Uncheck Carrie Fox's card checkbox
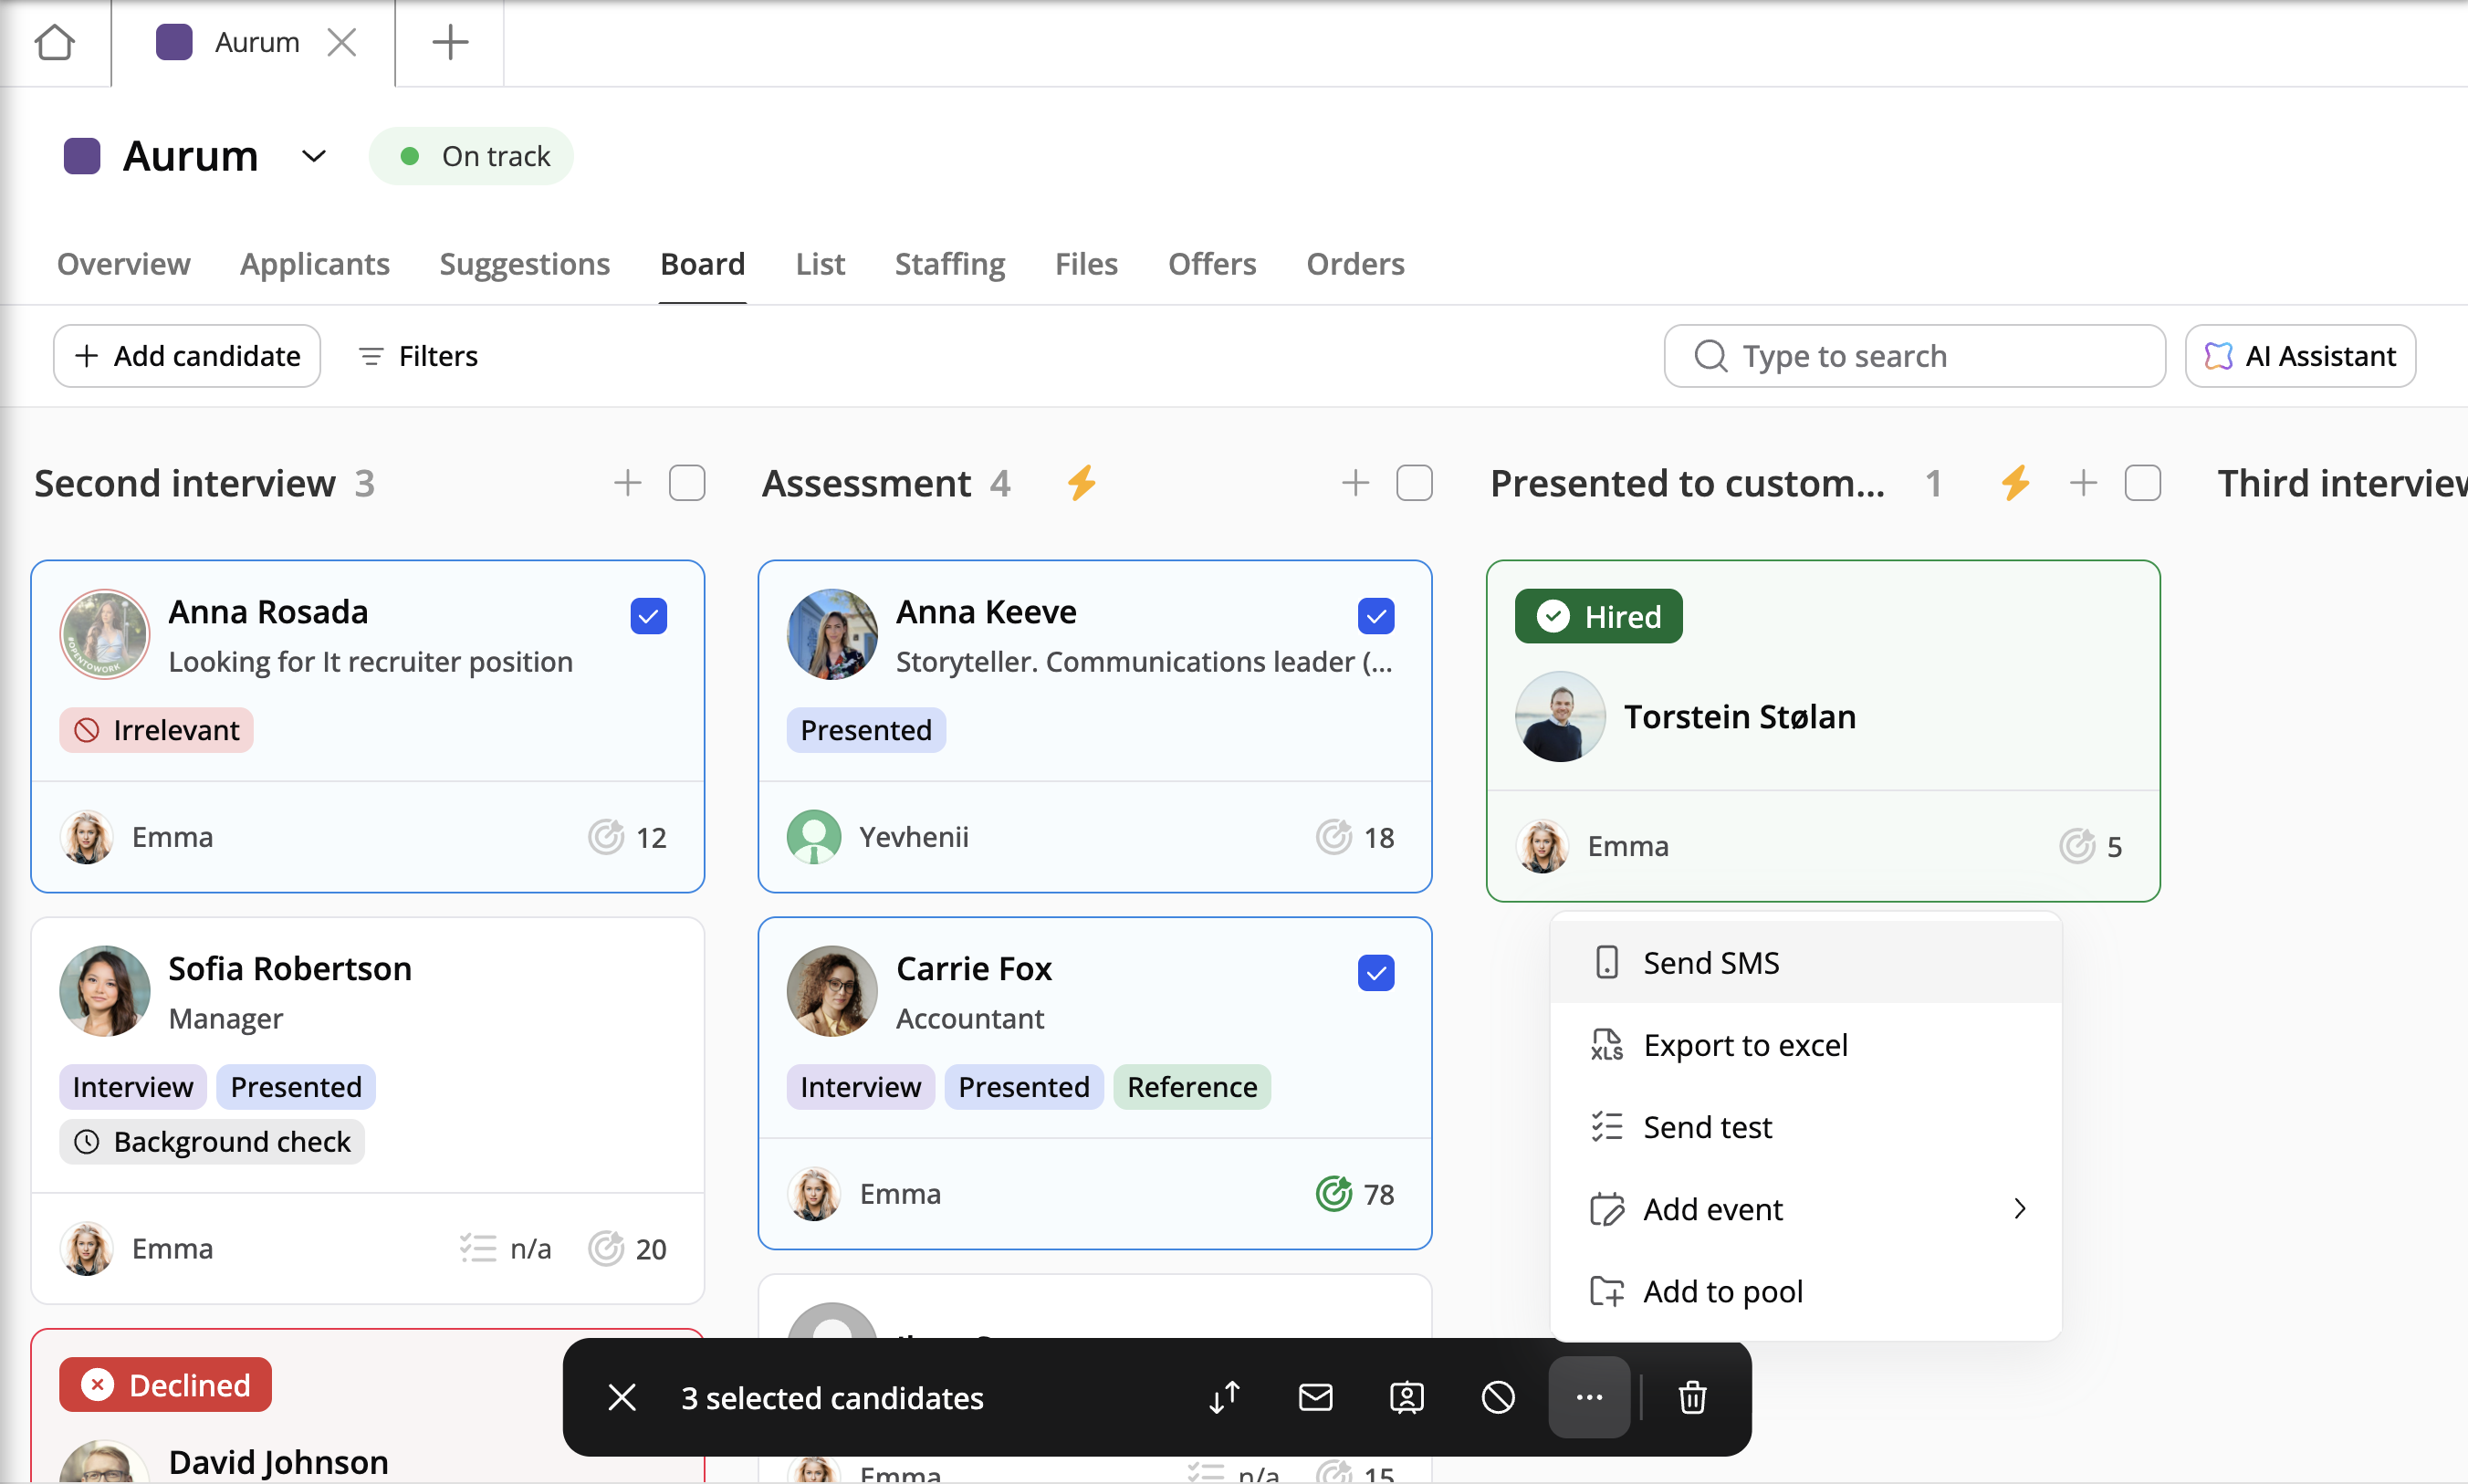 [1376, 972]
